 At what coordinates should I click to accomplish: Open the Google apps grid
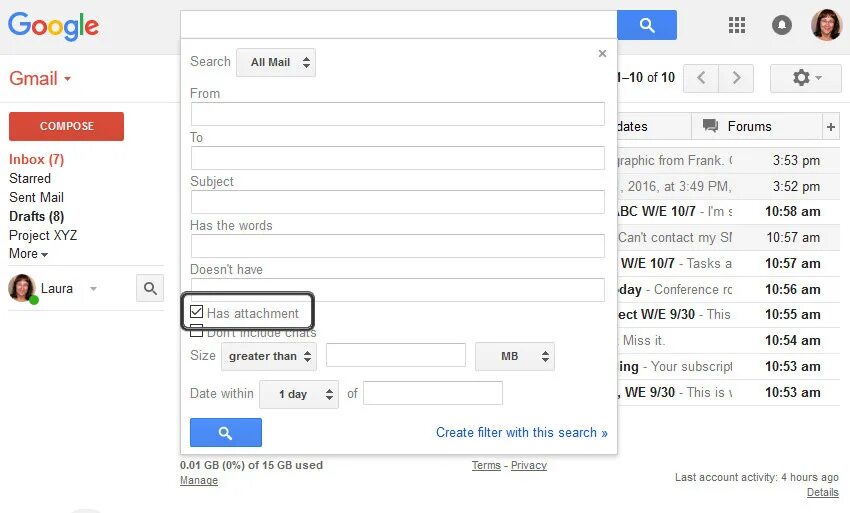(x=737, y=25)
